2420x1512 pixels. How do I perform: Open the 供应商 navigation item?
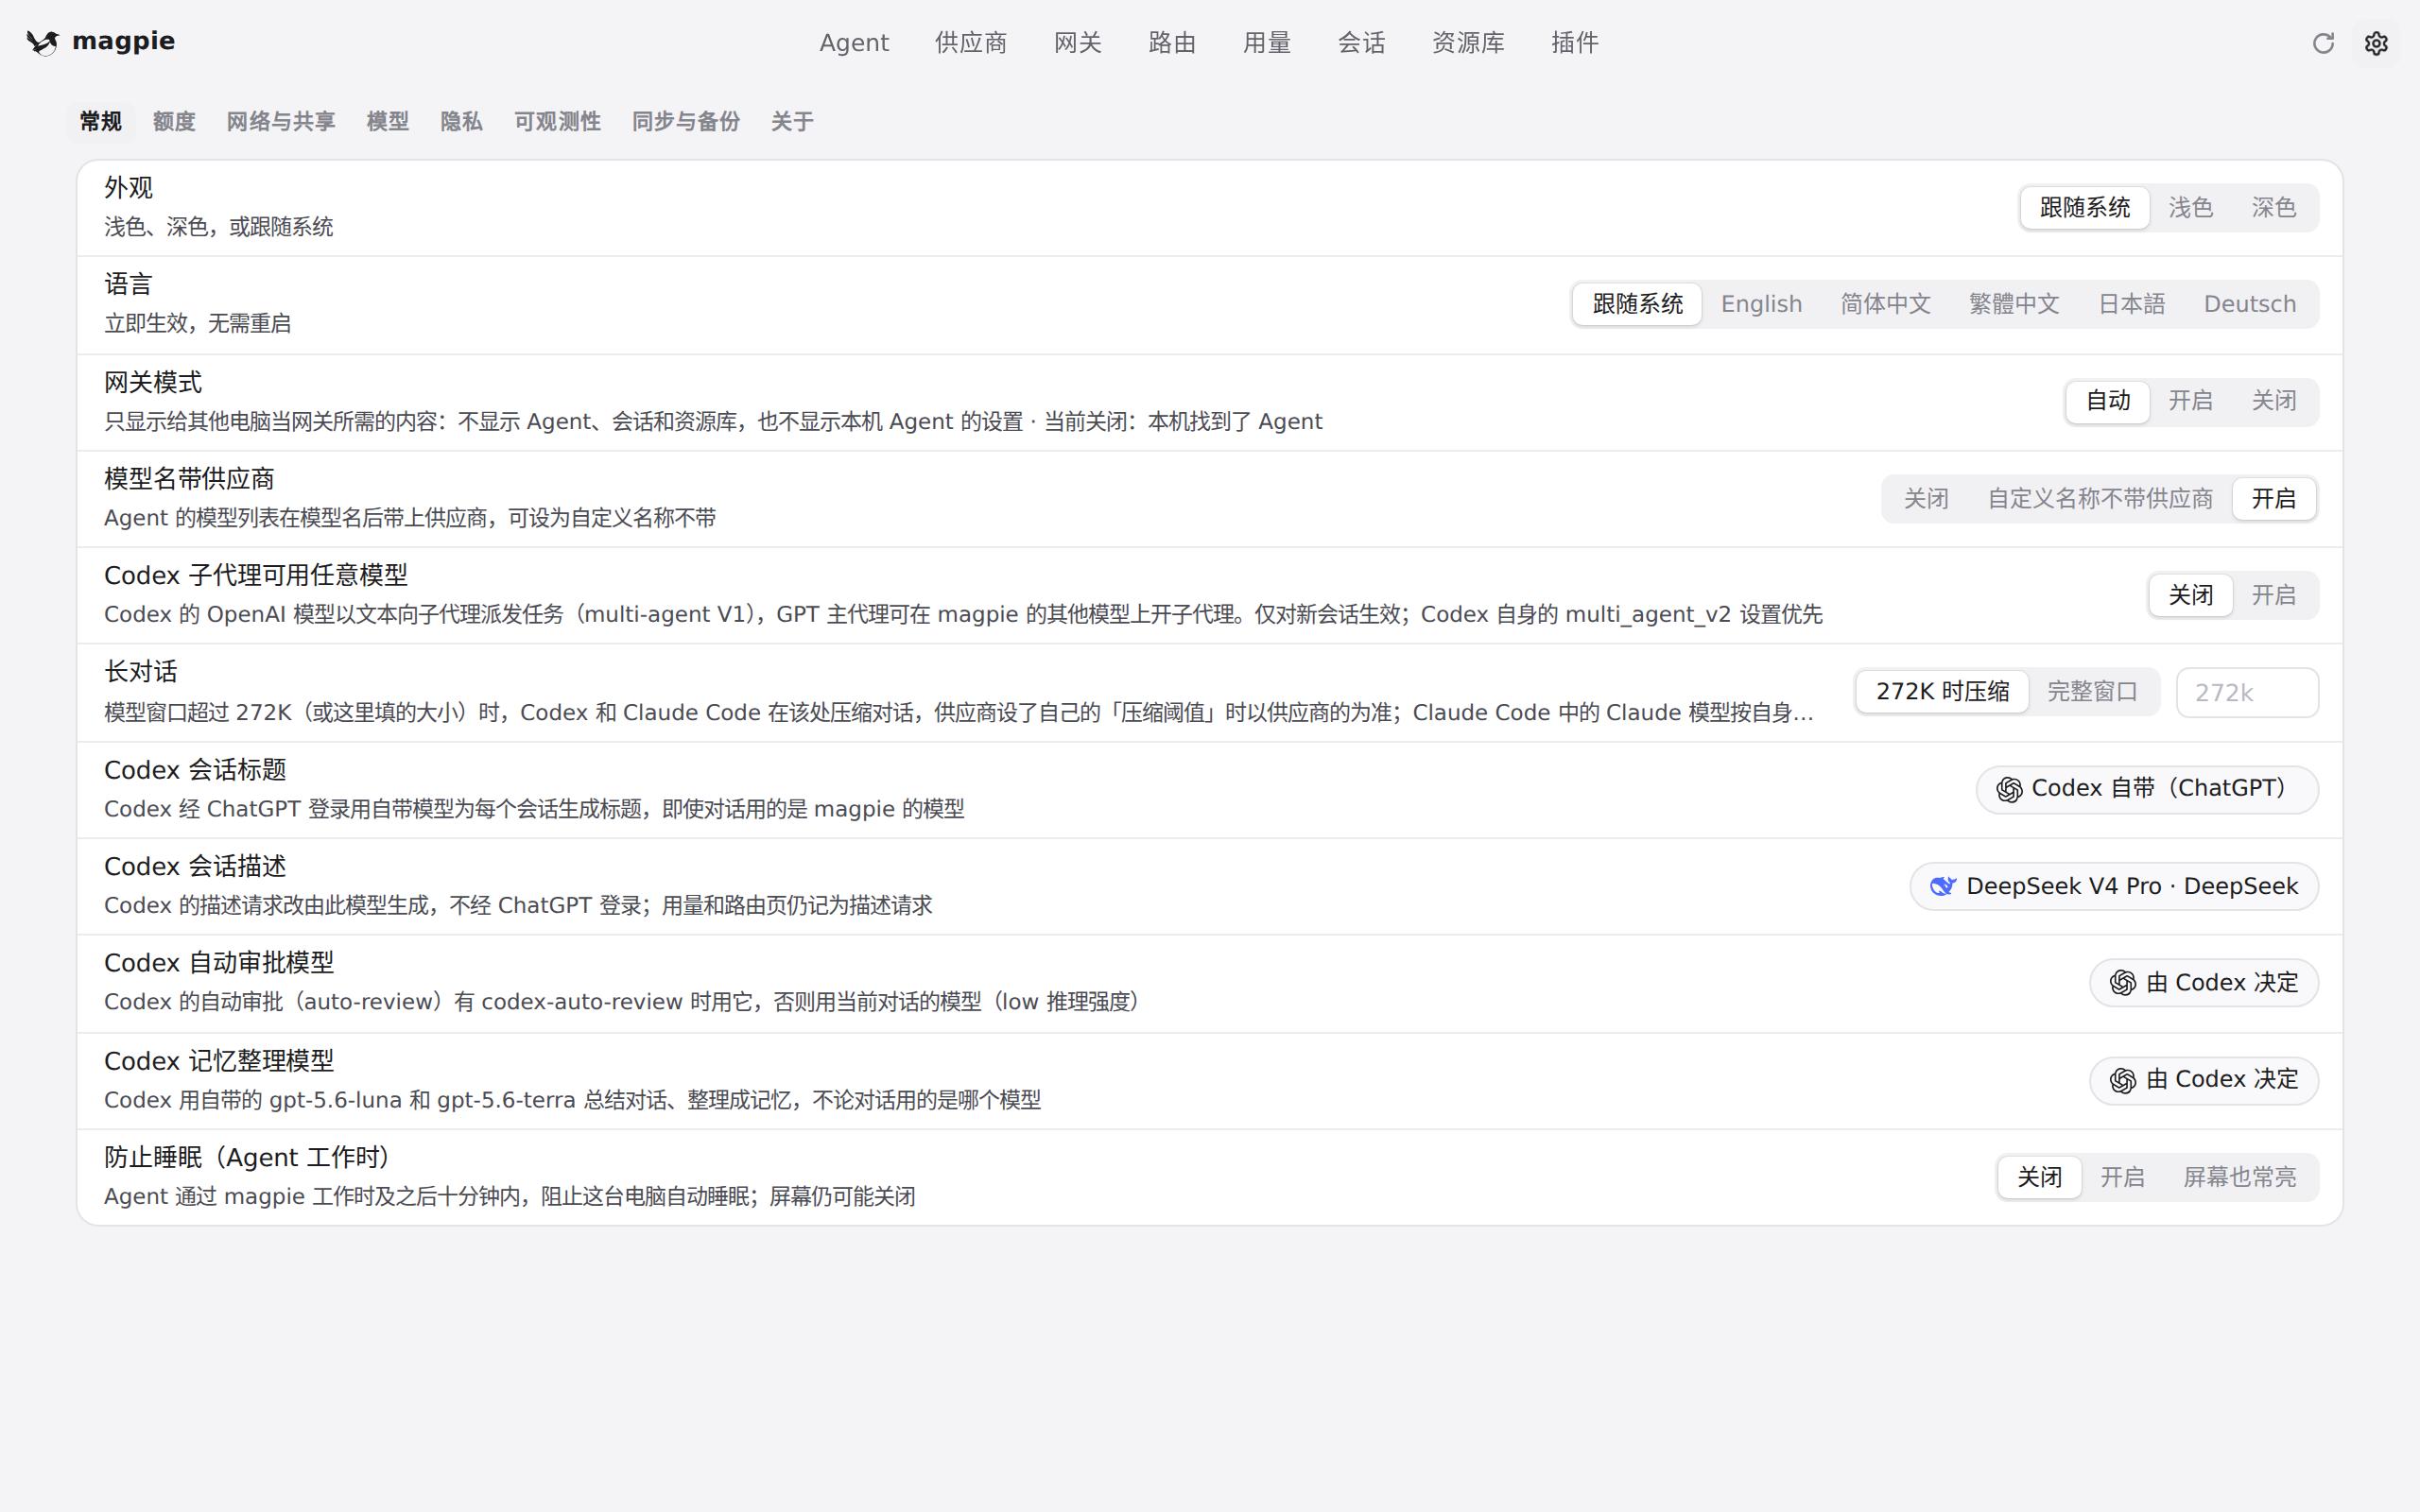point(971,43)
